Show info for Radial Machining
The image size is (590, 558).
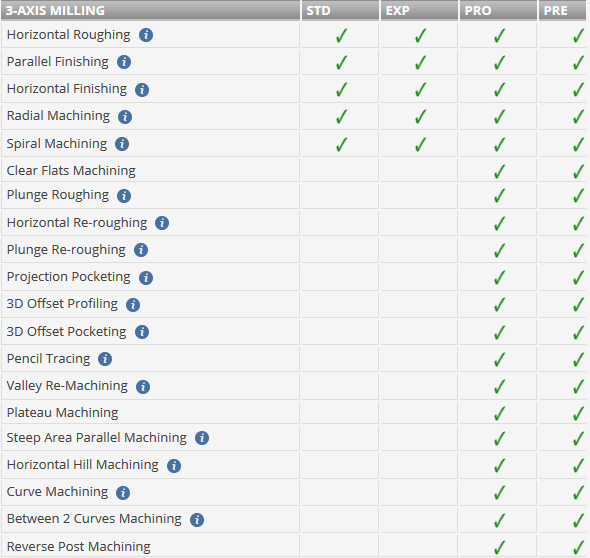(x=125, y=117)
